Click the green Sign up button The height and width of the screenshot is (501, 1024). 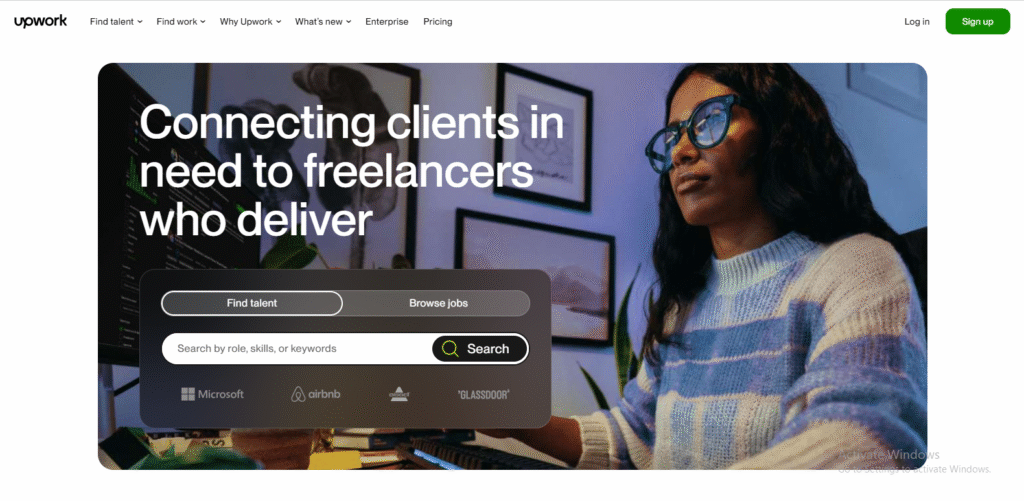tap(978, 22)
